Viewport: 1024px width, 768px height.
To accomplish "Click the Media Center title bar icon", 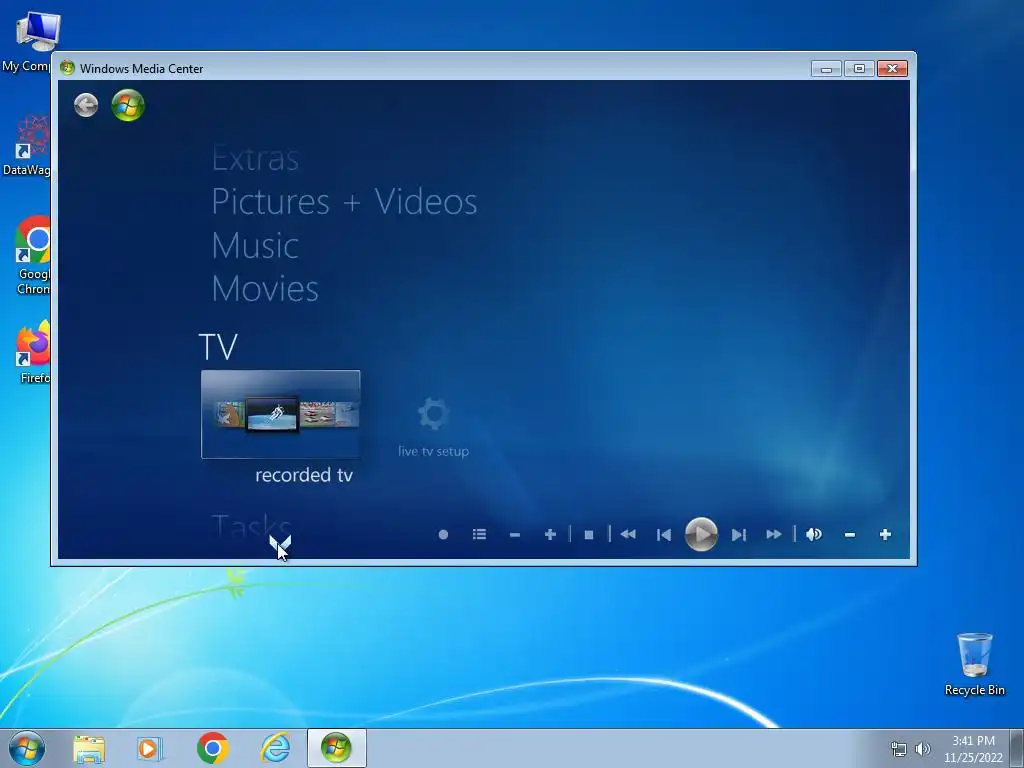I will click(67, 68).
